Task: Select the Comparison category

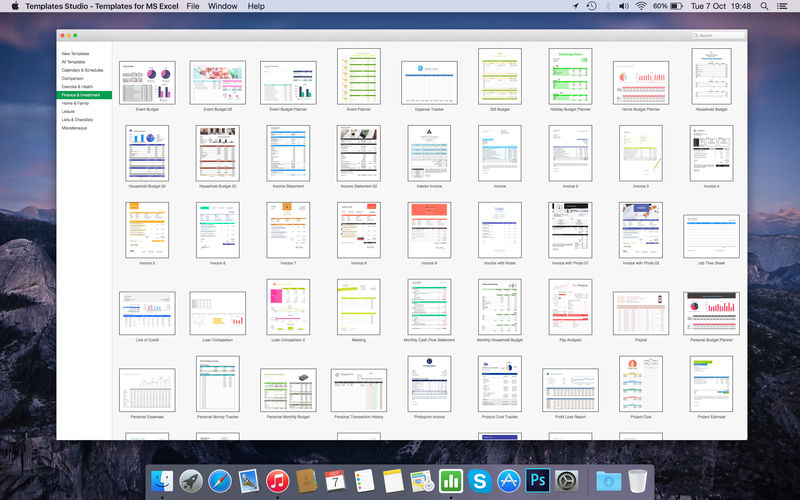Action: pyautogui.click(x=72, y=79)
